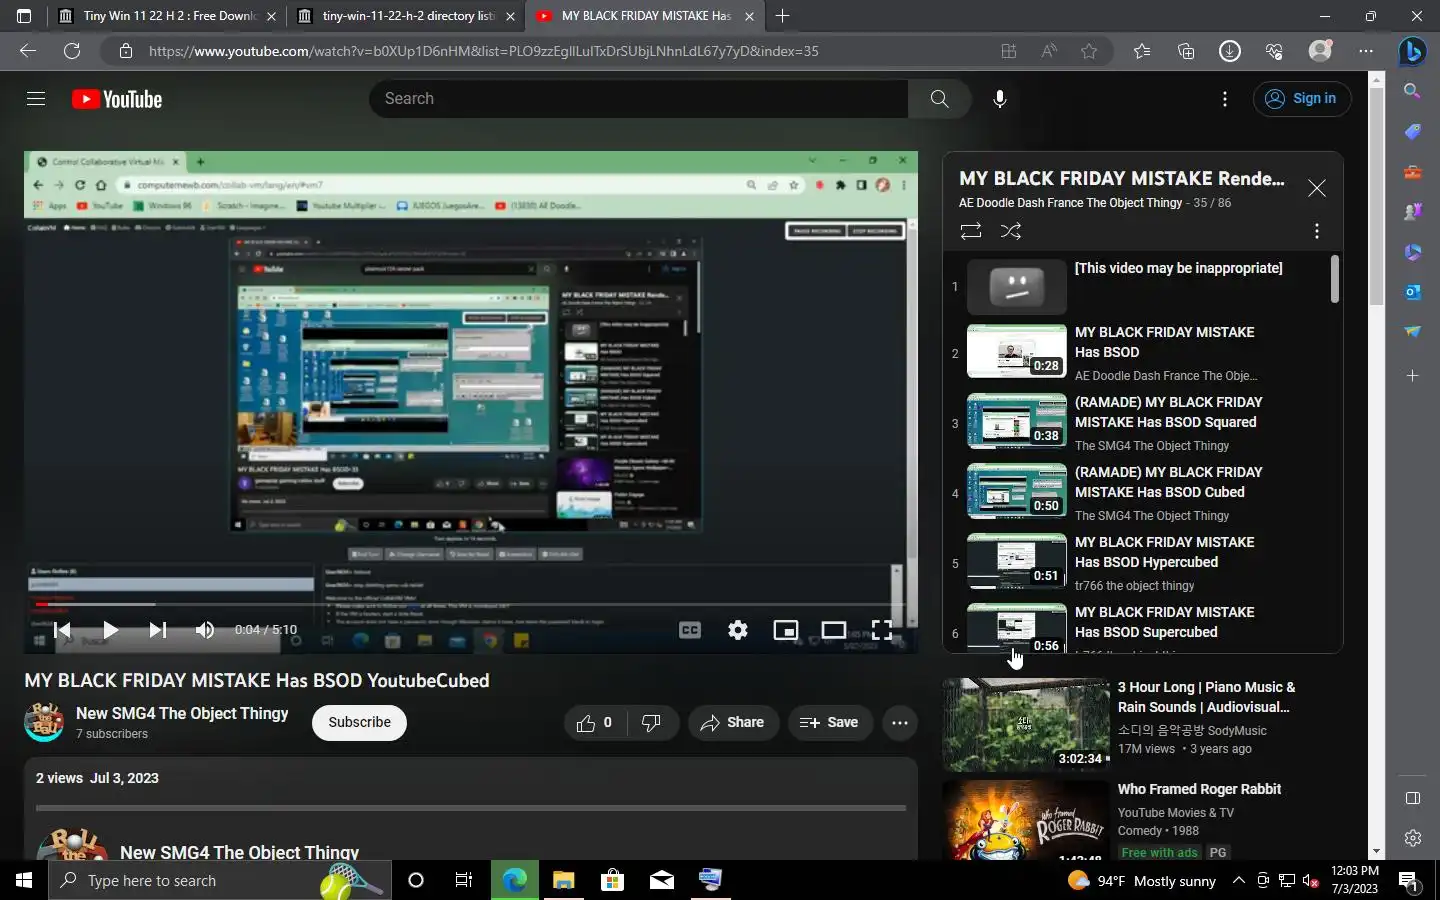Viewport: 1440px width, 900px height.
Task: Sign in to YouTube
Action: click(1301, 99)
